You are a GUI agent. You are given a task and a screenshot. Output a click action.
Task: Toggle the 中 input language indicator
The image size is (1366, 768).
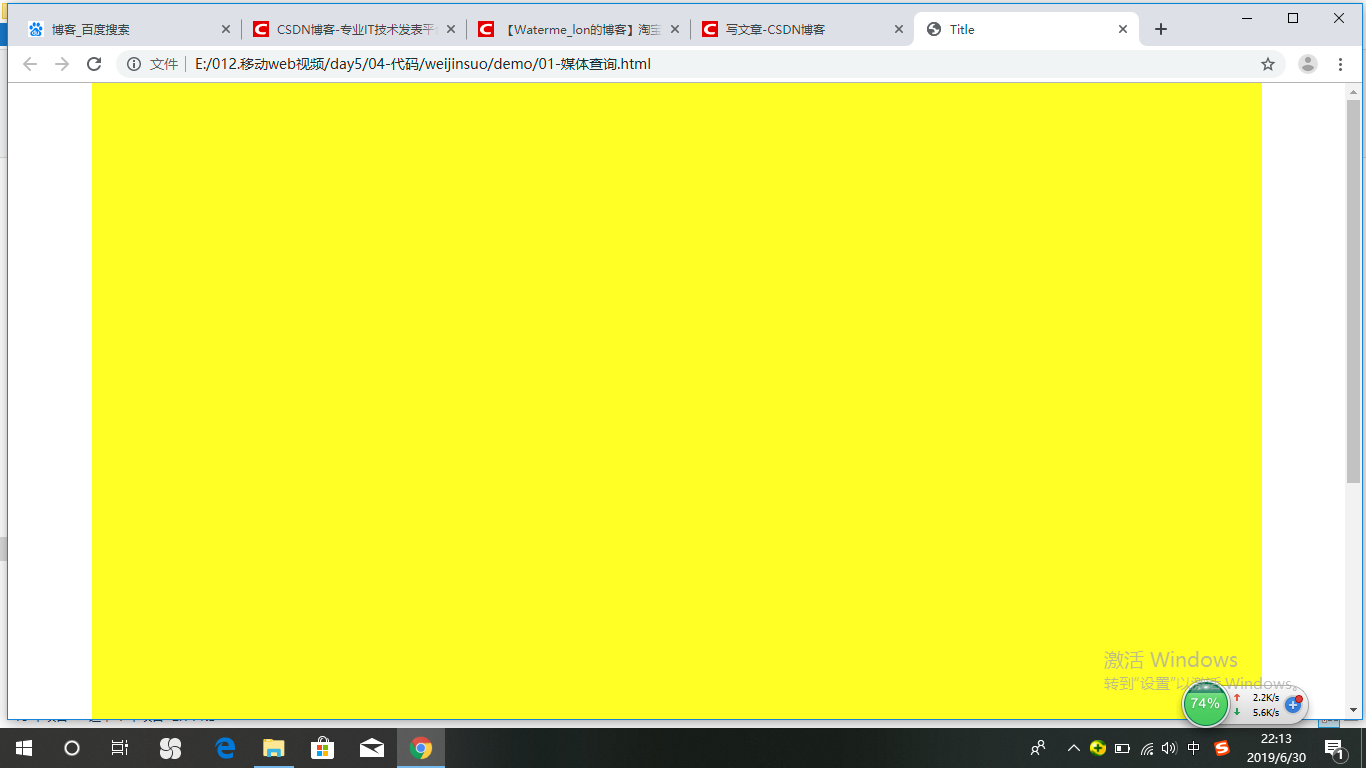[1194, 748]
